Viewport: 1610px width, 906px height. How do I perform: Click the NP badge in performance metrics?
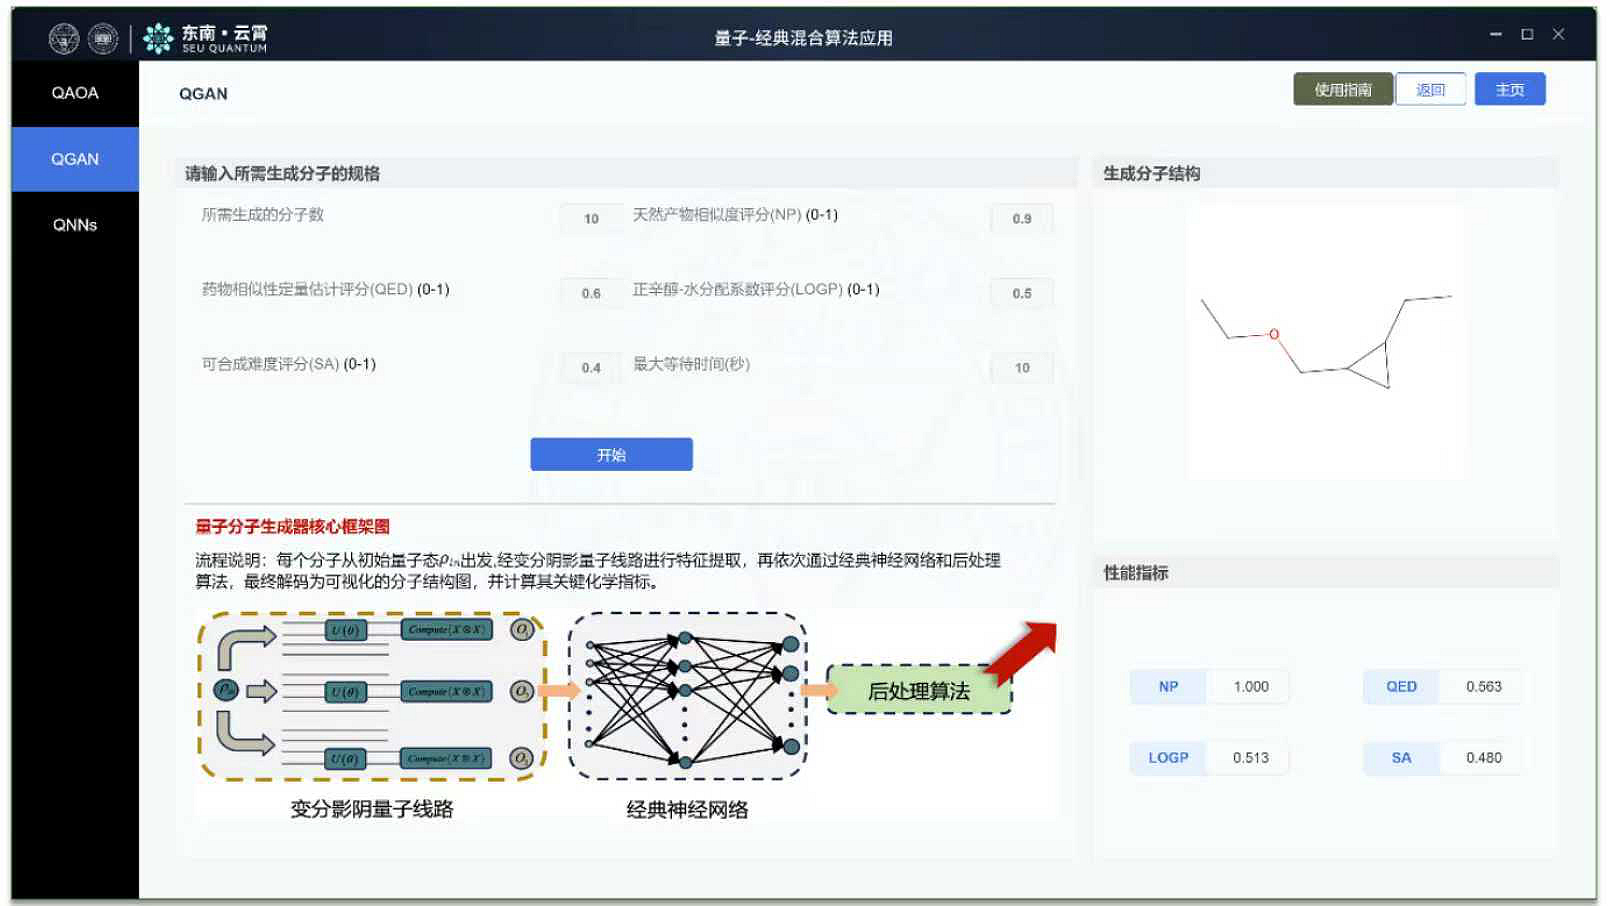pyautogui.click(x=1166, y=687)
